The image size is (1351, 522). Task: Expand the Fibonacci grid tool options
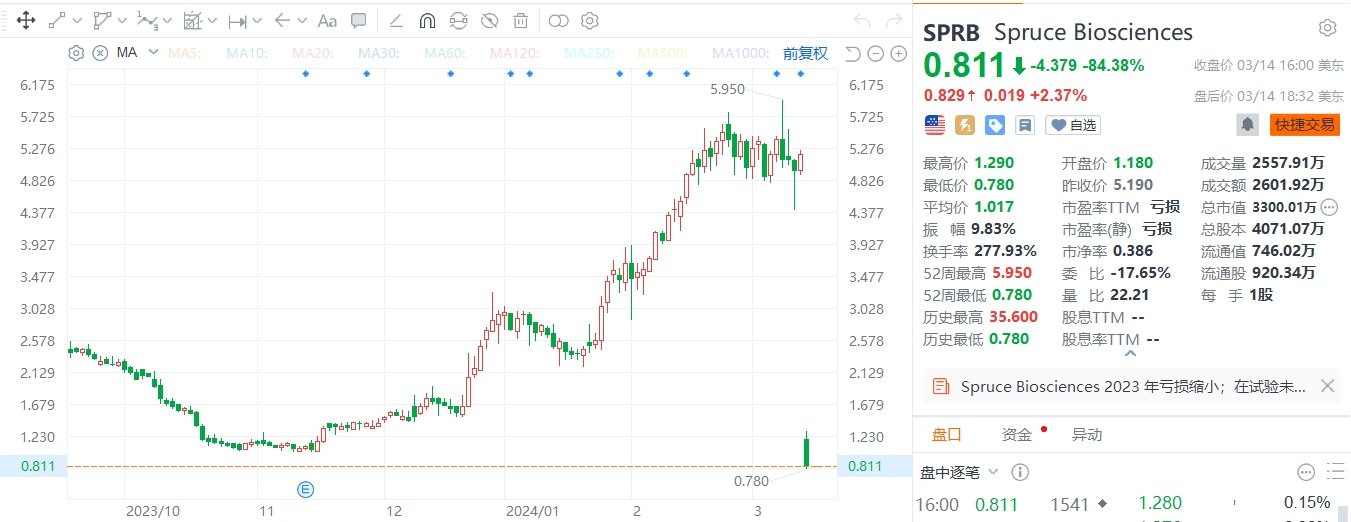tap(213, 20)
